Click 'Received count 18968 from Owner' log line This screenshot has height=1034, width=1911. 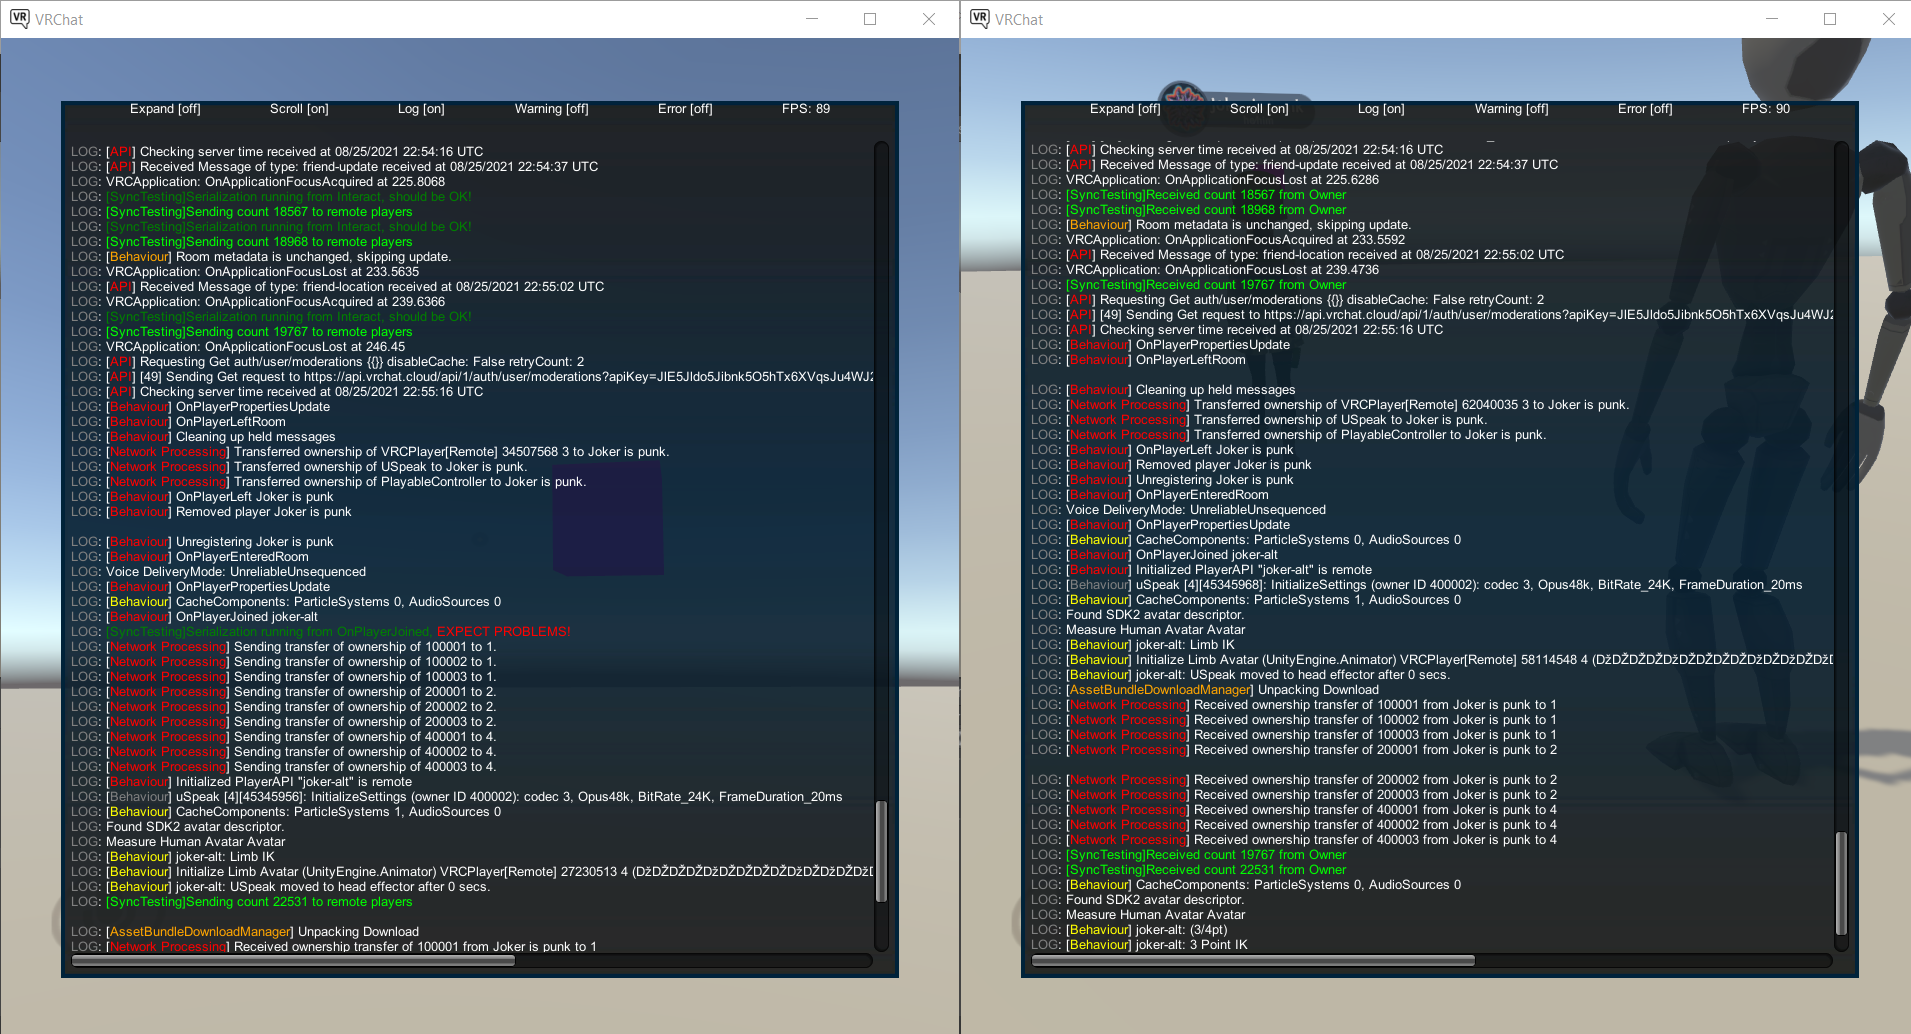click(x=1189, y=210)
